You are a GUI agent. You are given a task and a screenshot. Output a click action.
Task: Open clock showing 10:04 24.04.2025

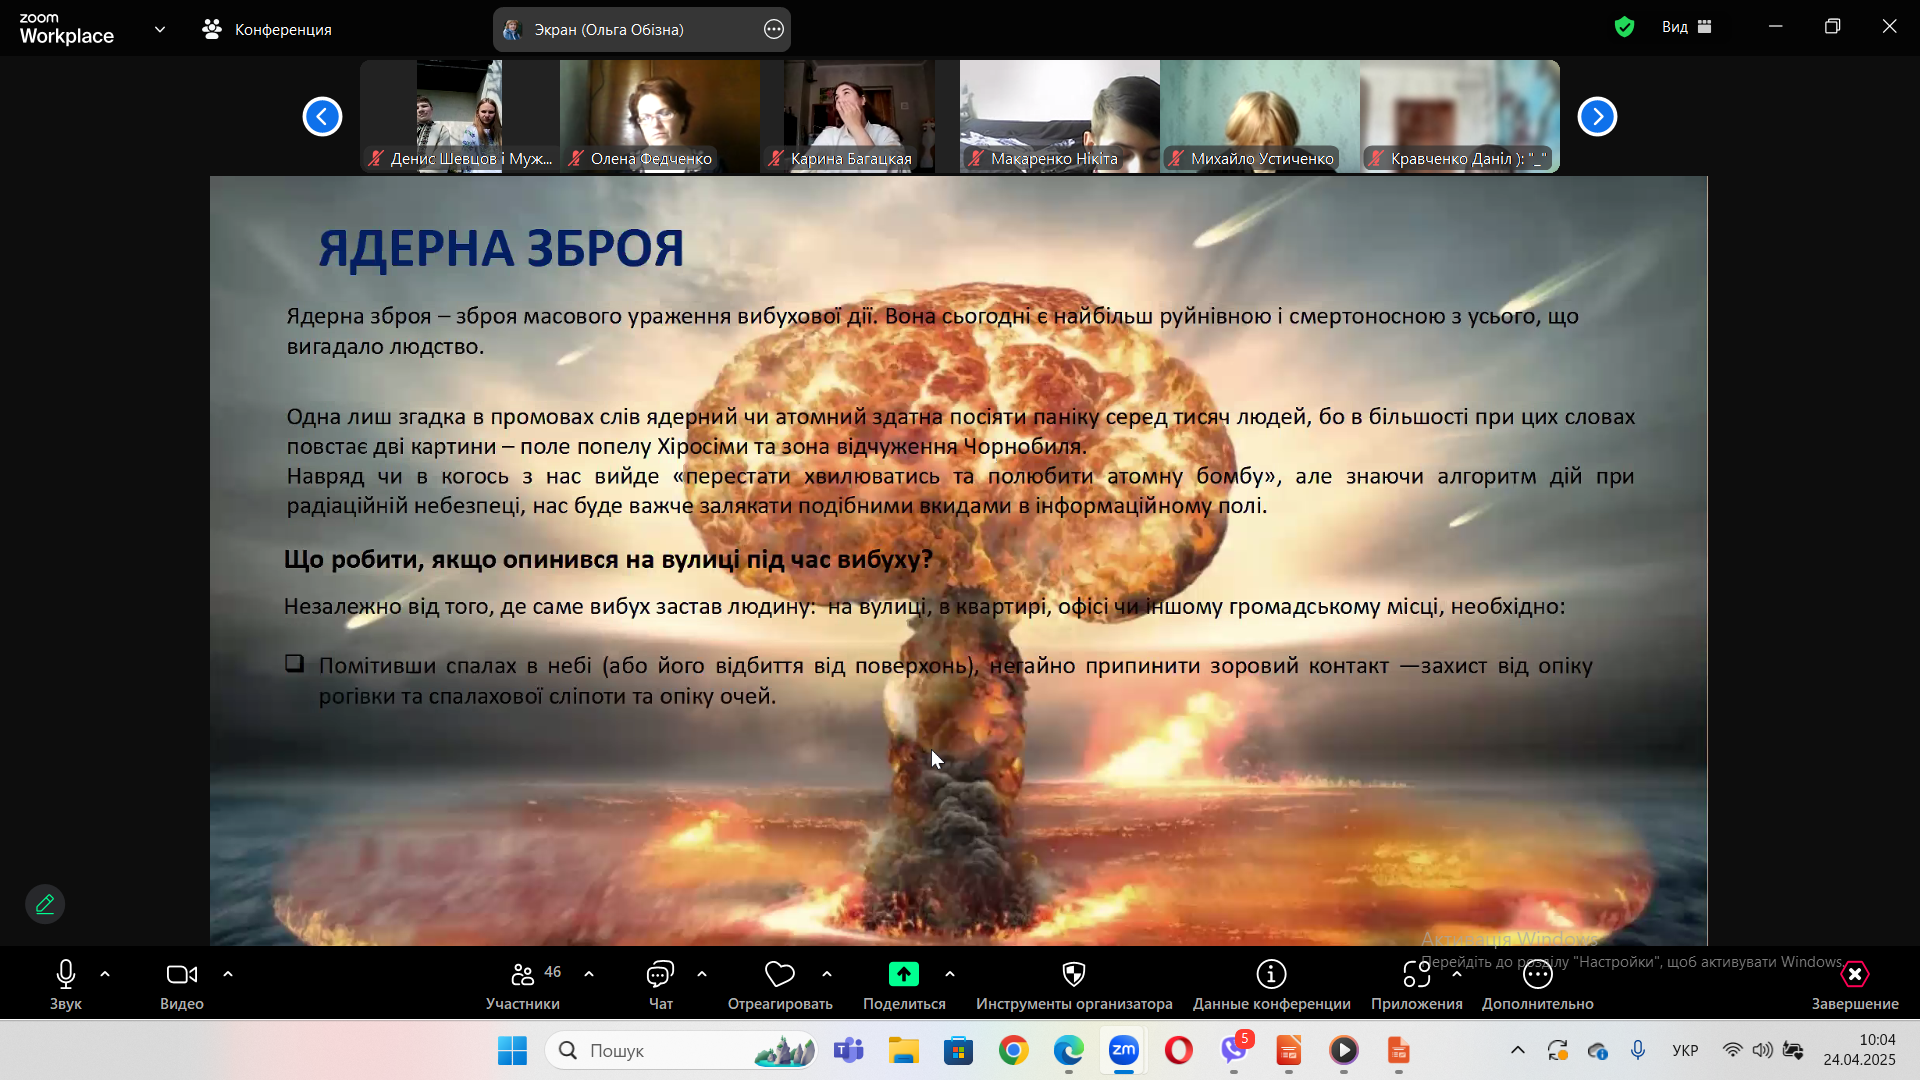1859,1051
